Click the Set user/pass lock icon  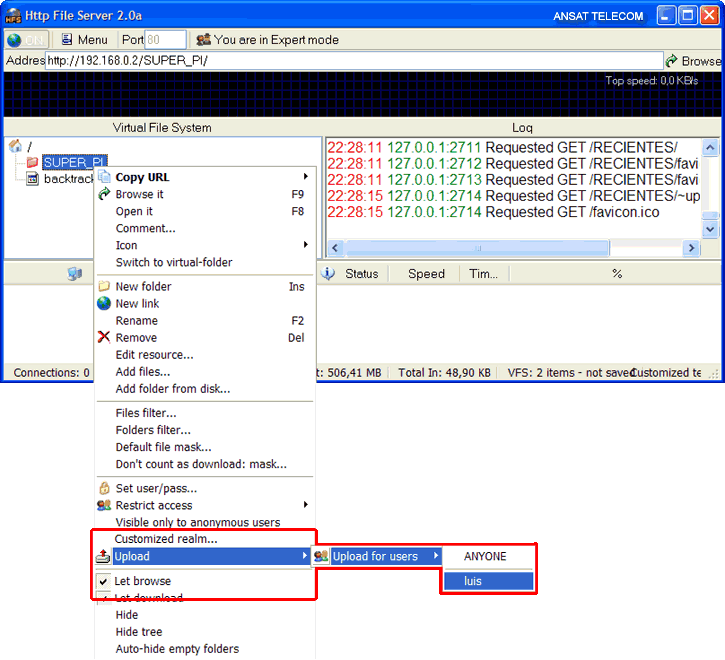click(104, 489)
